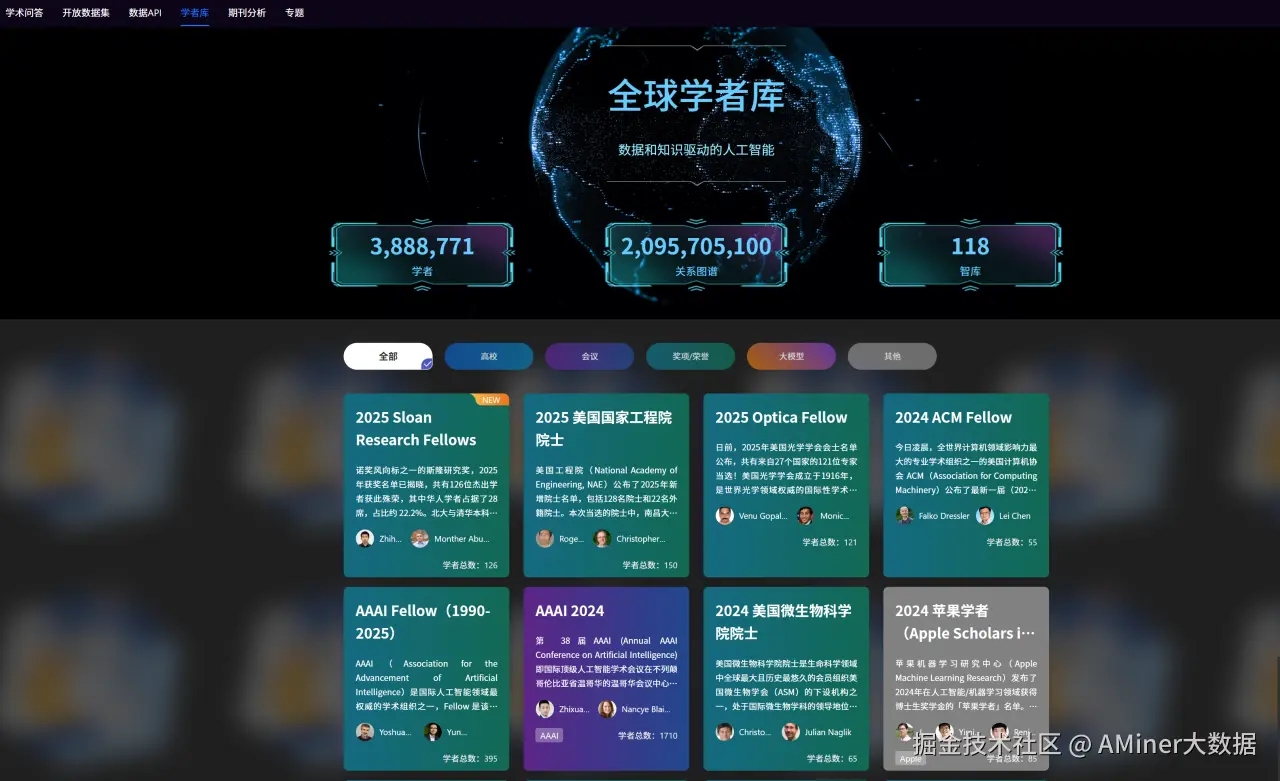This screenshot has height=781, width=1280.
Task: Open the 期刊分析 tab
Action: click(246, 13)
